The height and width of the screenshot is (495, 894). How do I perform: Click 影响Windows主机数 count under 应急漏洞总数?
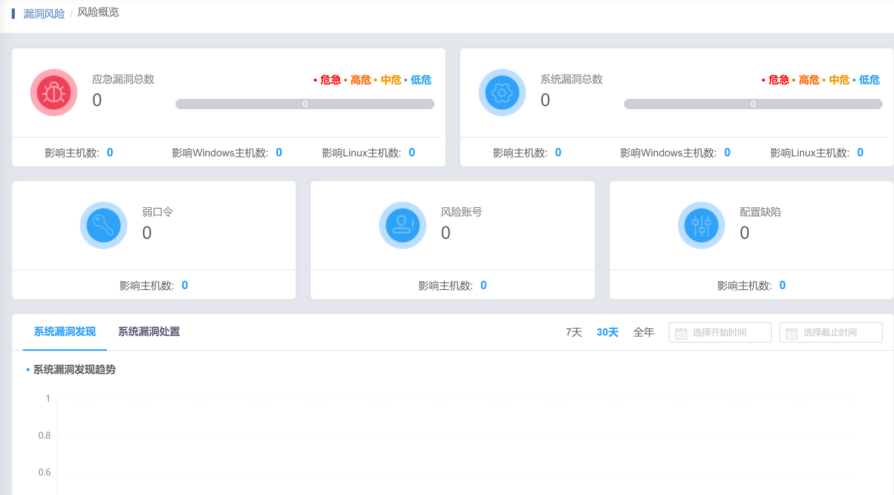279,152
